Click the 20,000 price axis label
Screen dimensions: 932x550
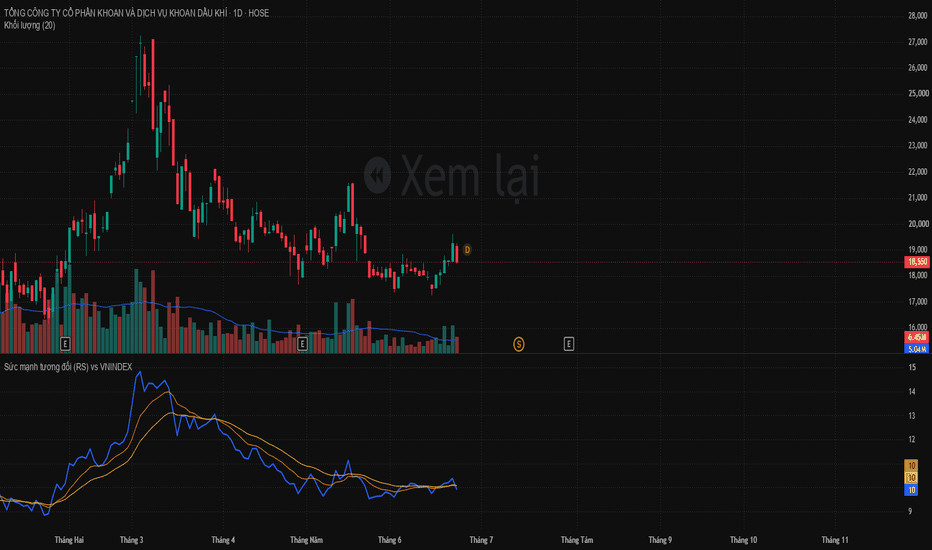[918, 224]
